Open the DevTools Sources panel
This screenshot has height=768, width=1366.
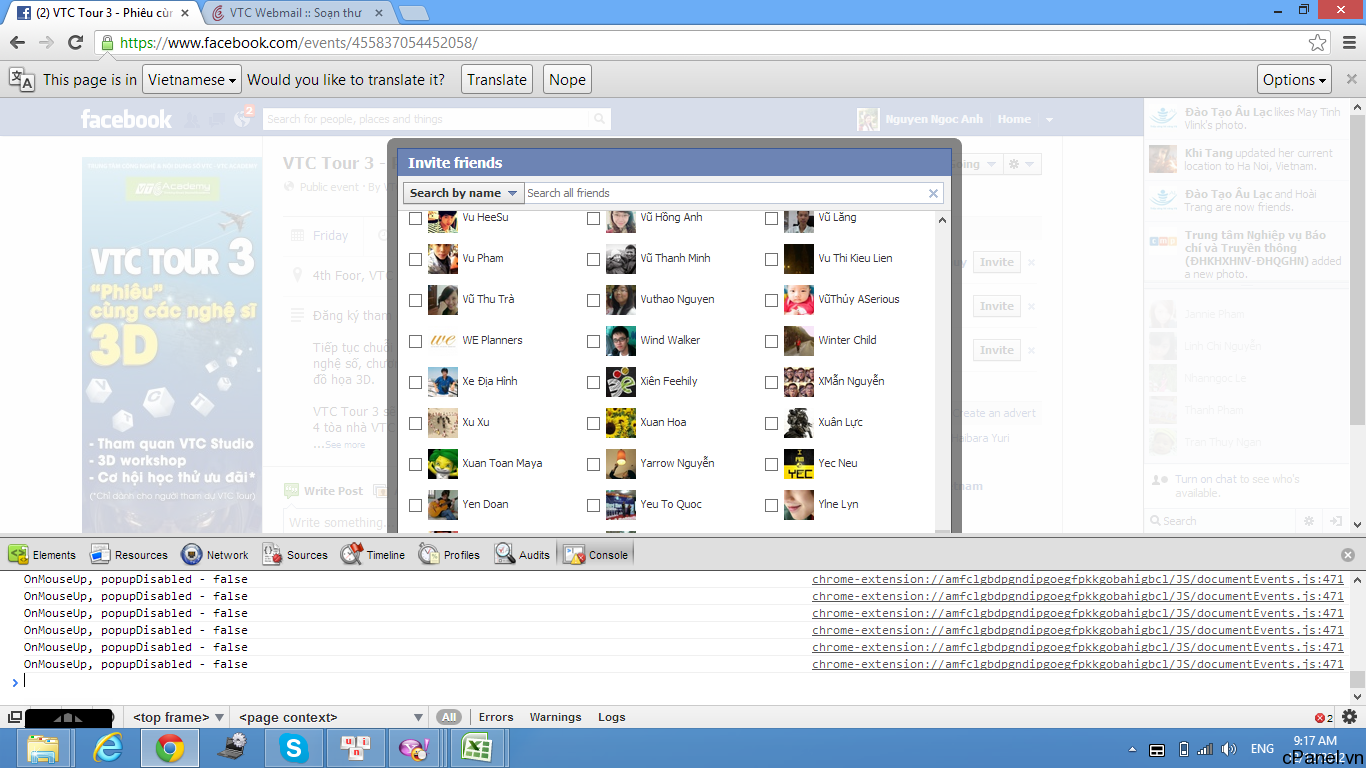tap(295, 554)
